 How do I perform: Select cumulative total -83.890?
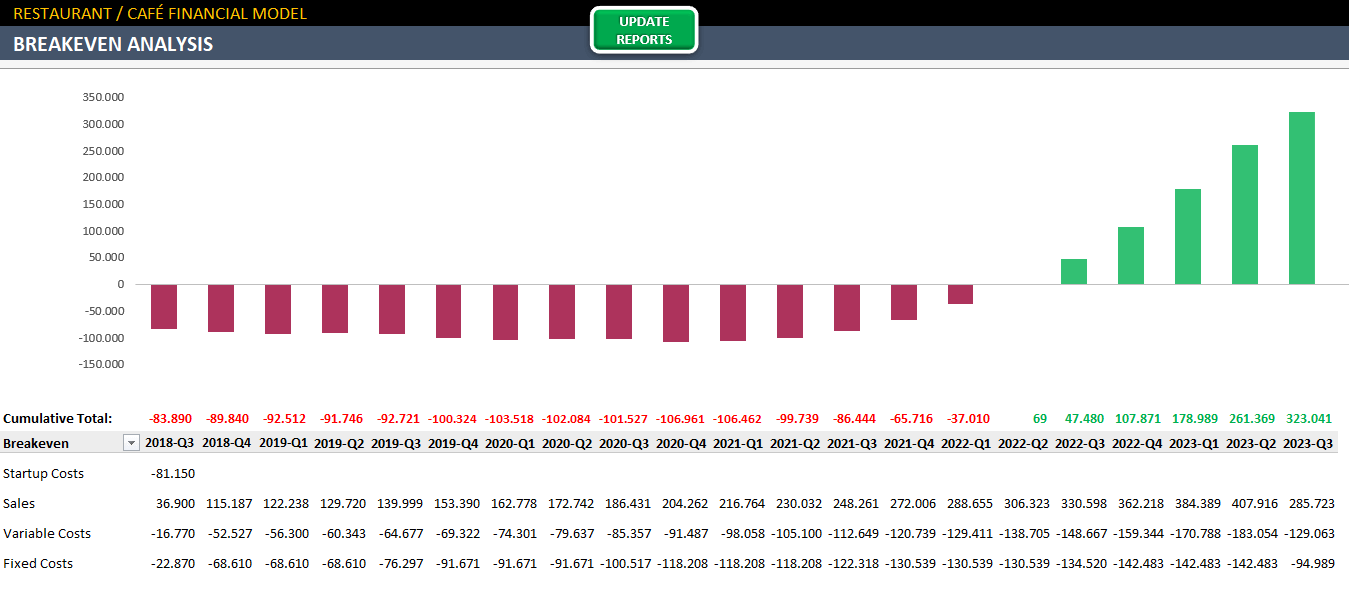pos(172,418)
